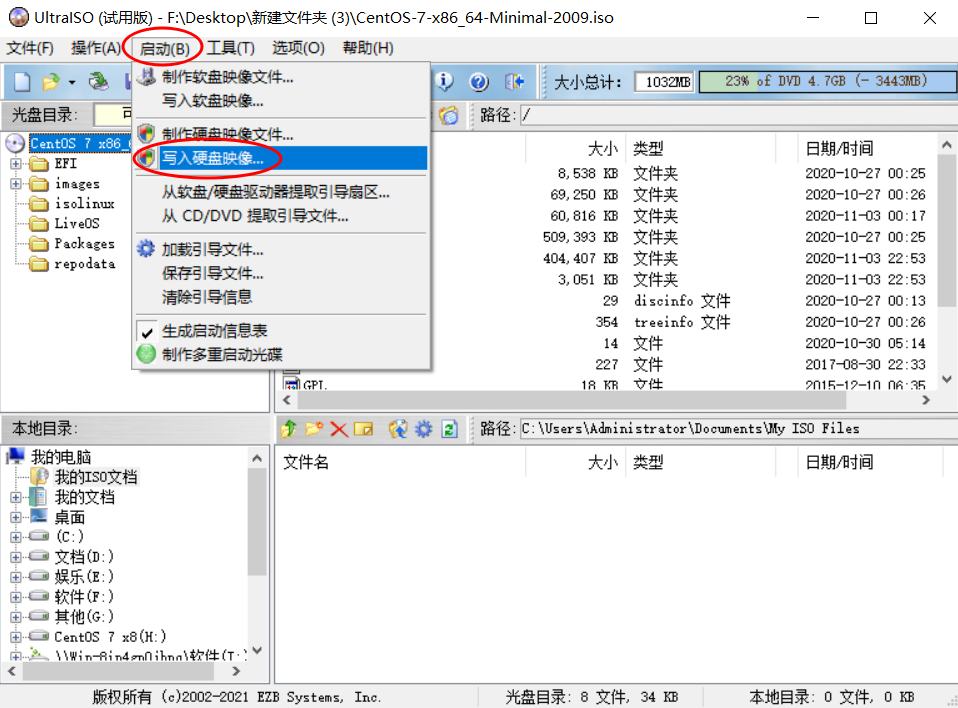
Task: Click the 文件名 column header in local list
Action: click(400, 462)
